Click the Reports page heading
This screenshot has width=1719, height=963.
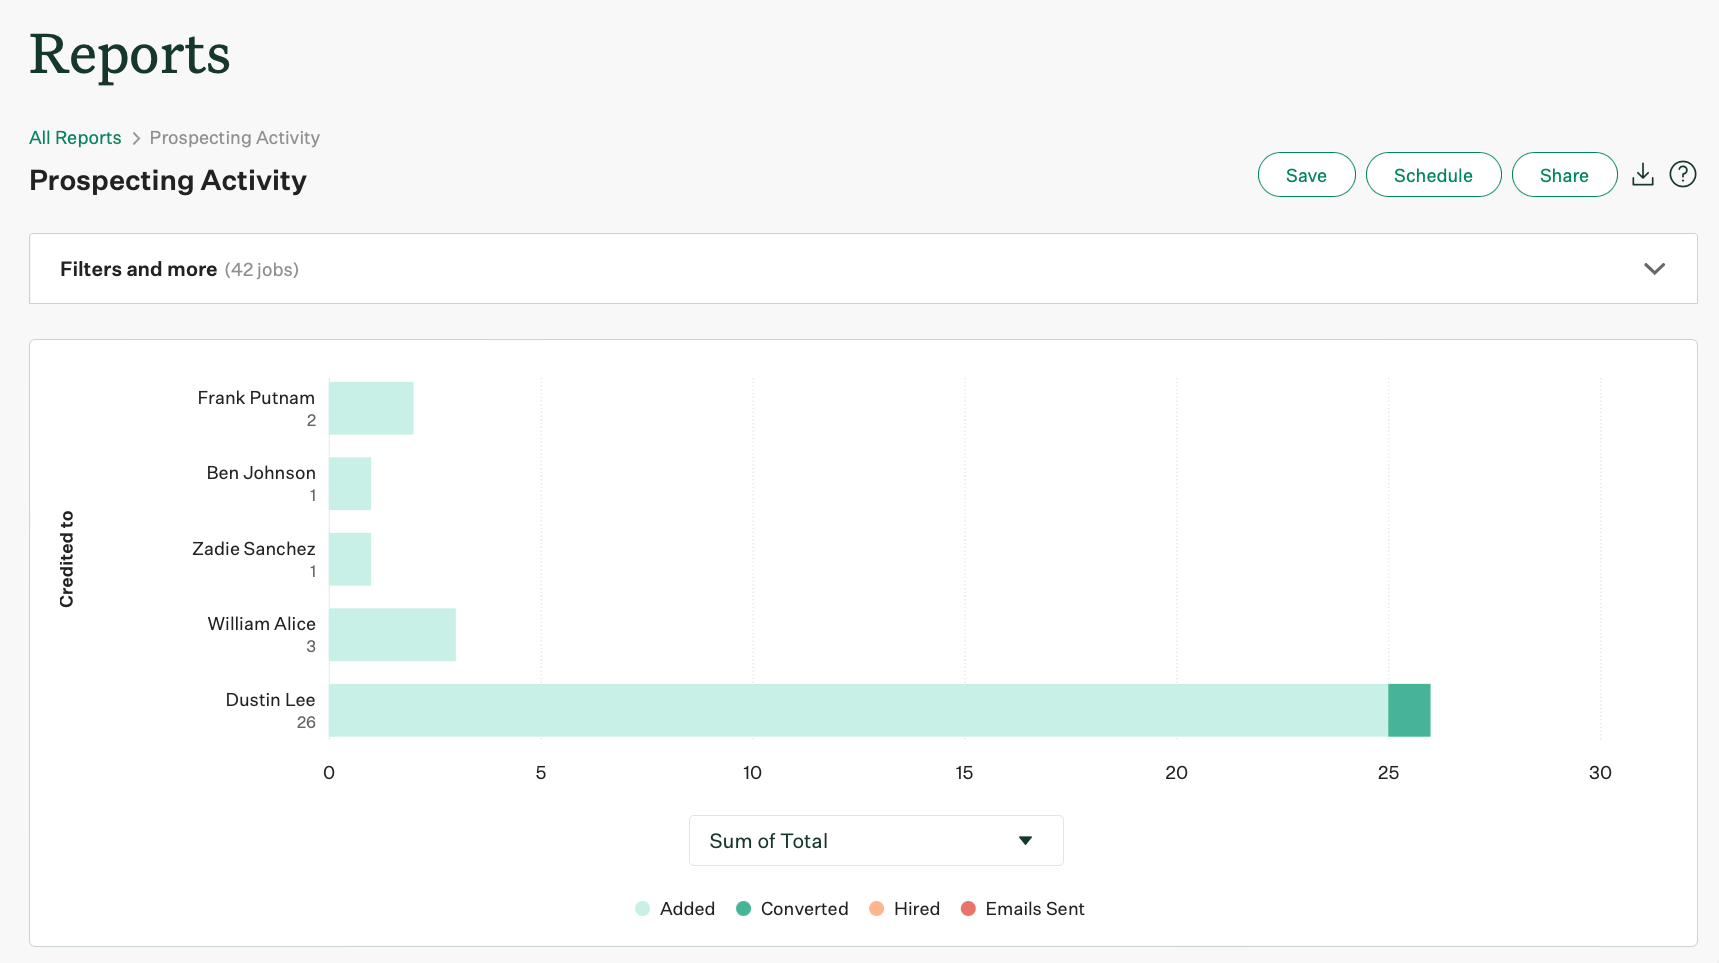[129, 55]
